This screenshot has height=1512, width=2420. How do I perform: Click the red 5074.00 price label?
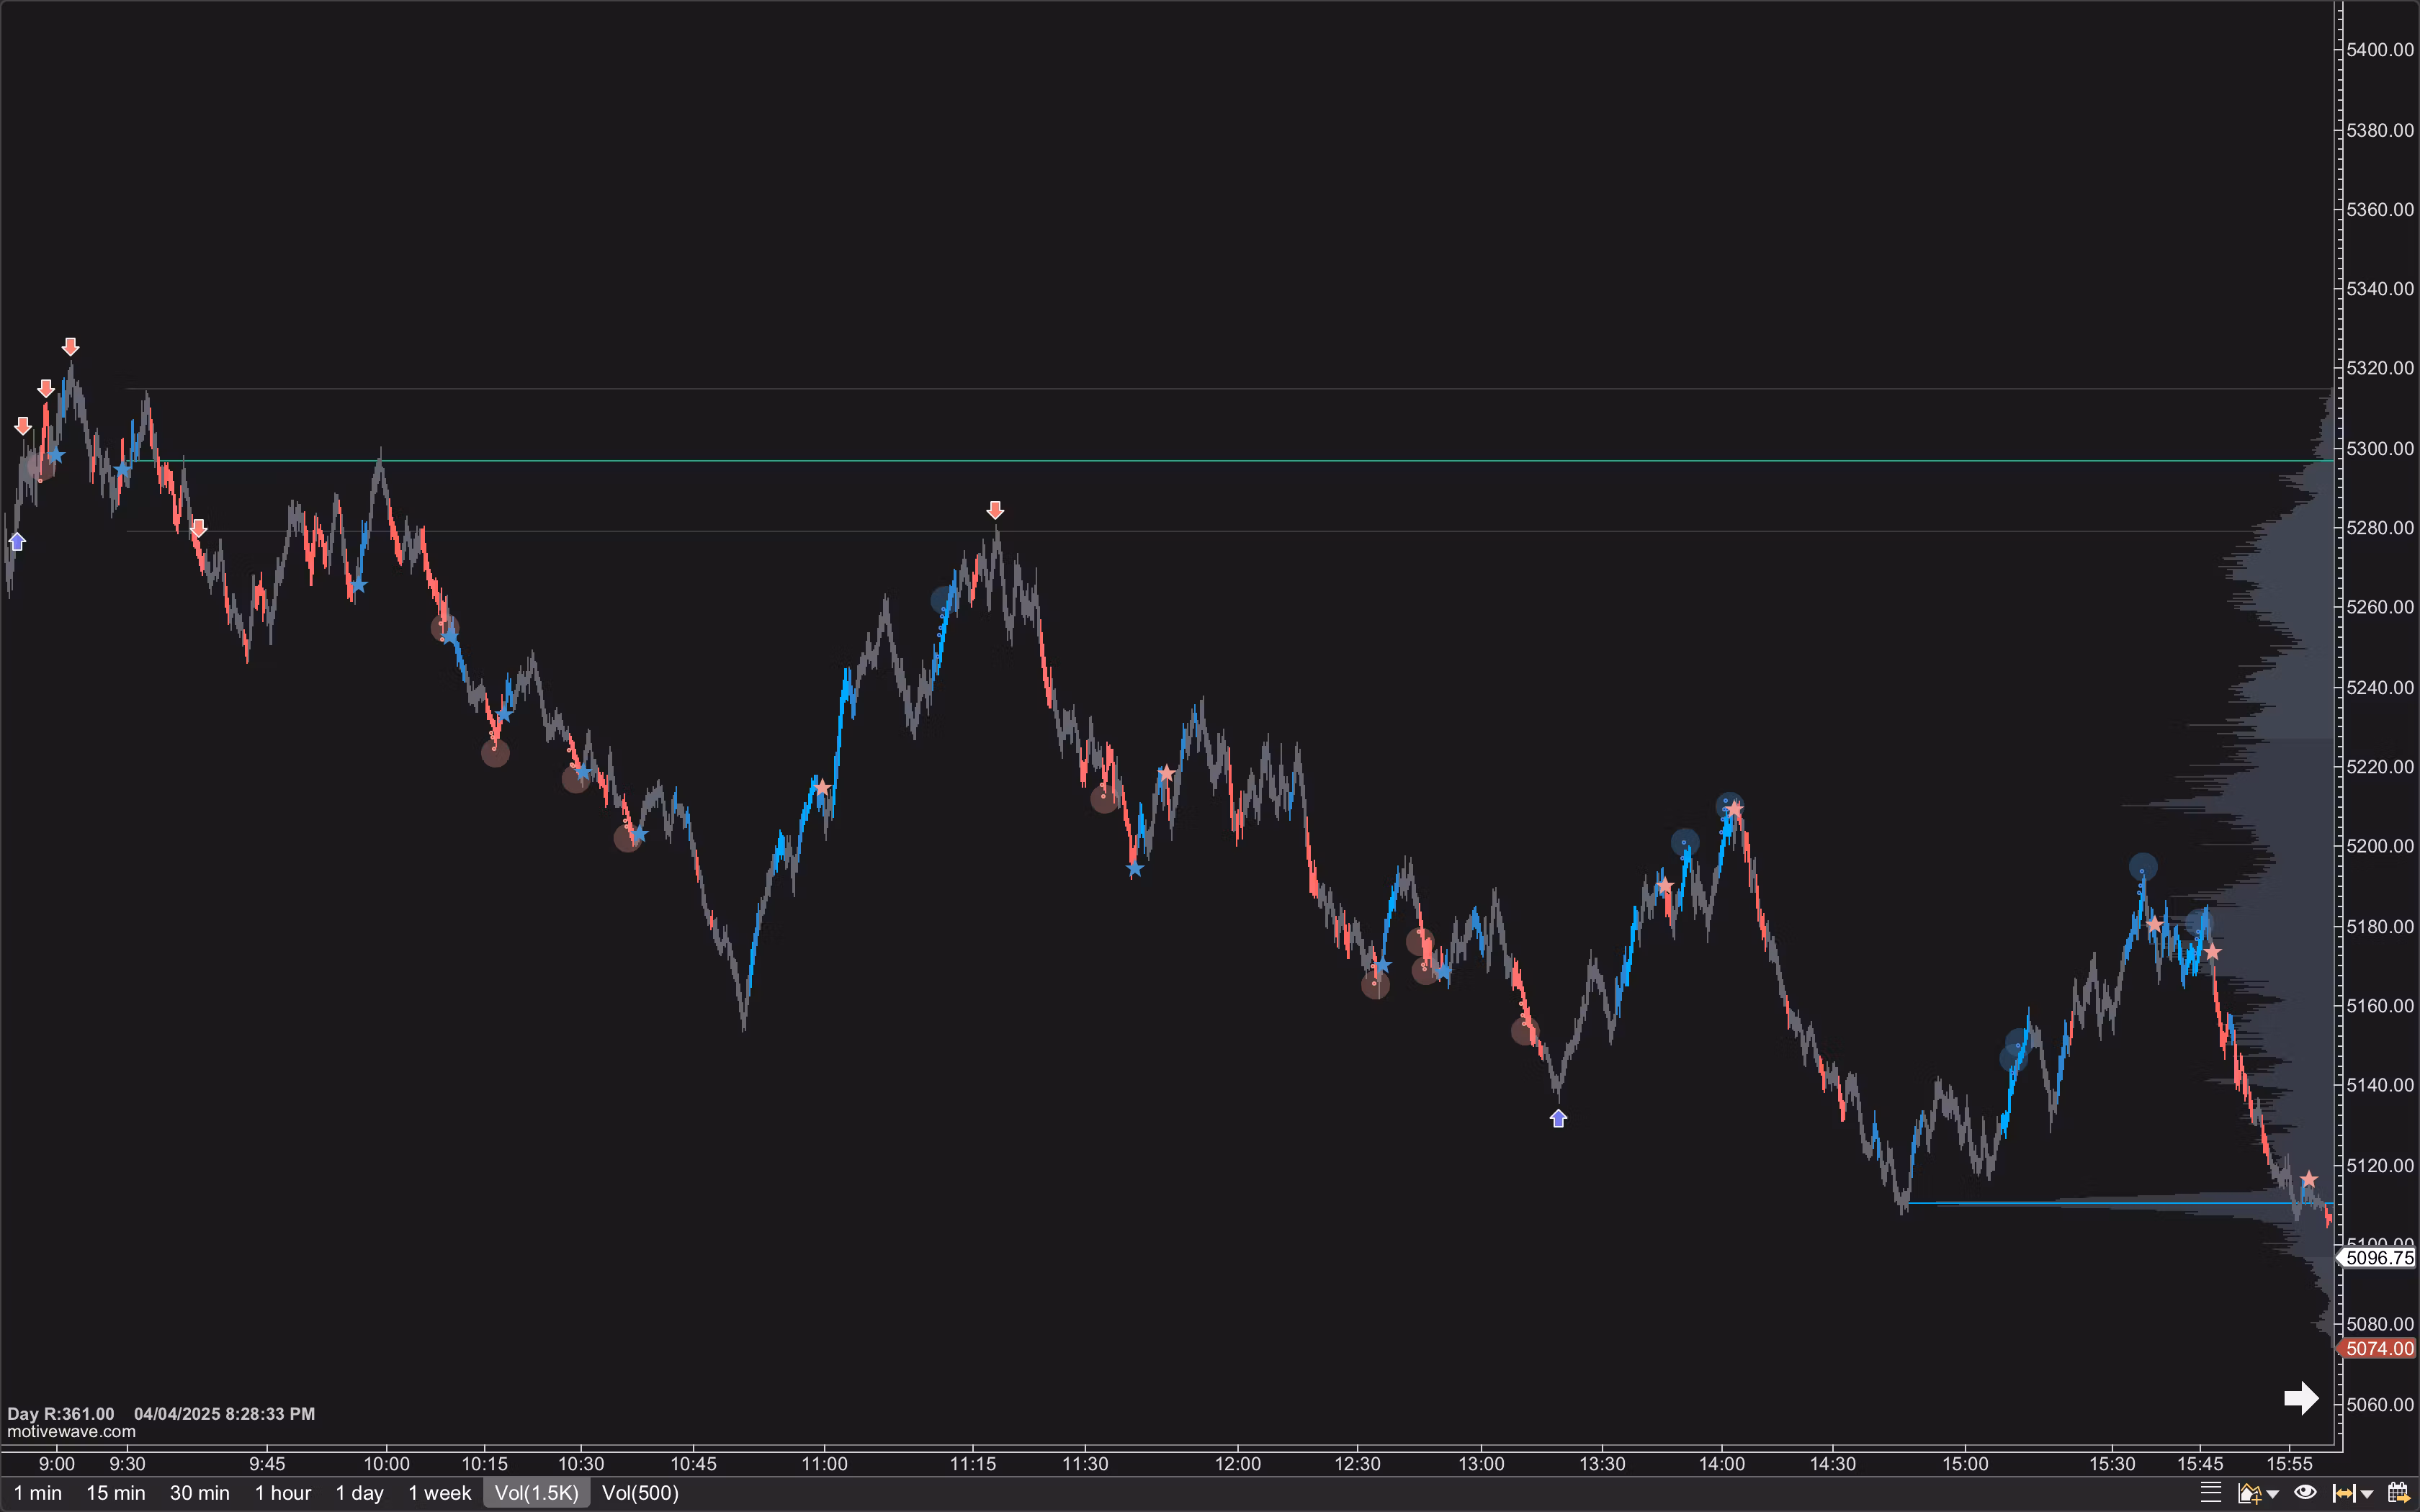click(2378, 1348)
